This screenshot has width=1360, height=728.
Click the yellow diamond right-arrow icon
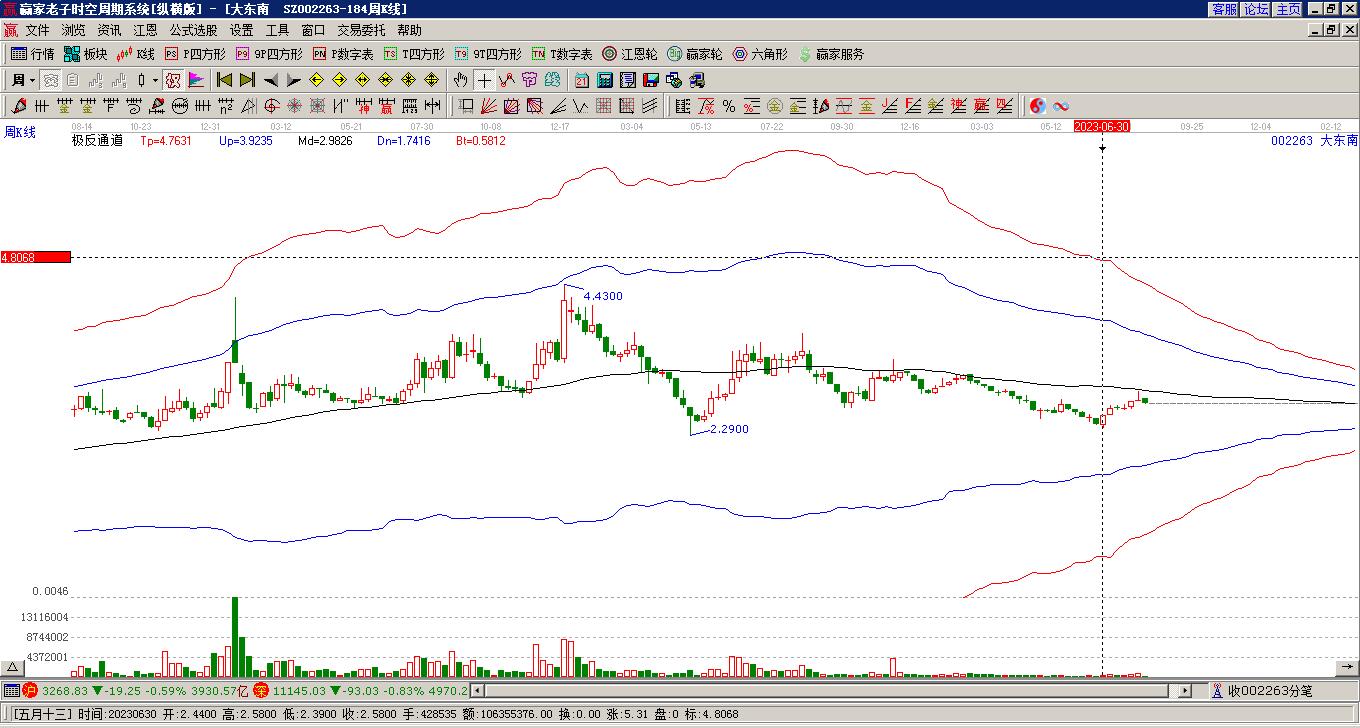coord(339,80)
